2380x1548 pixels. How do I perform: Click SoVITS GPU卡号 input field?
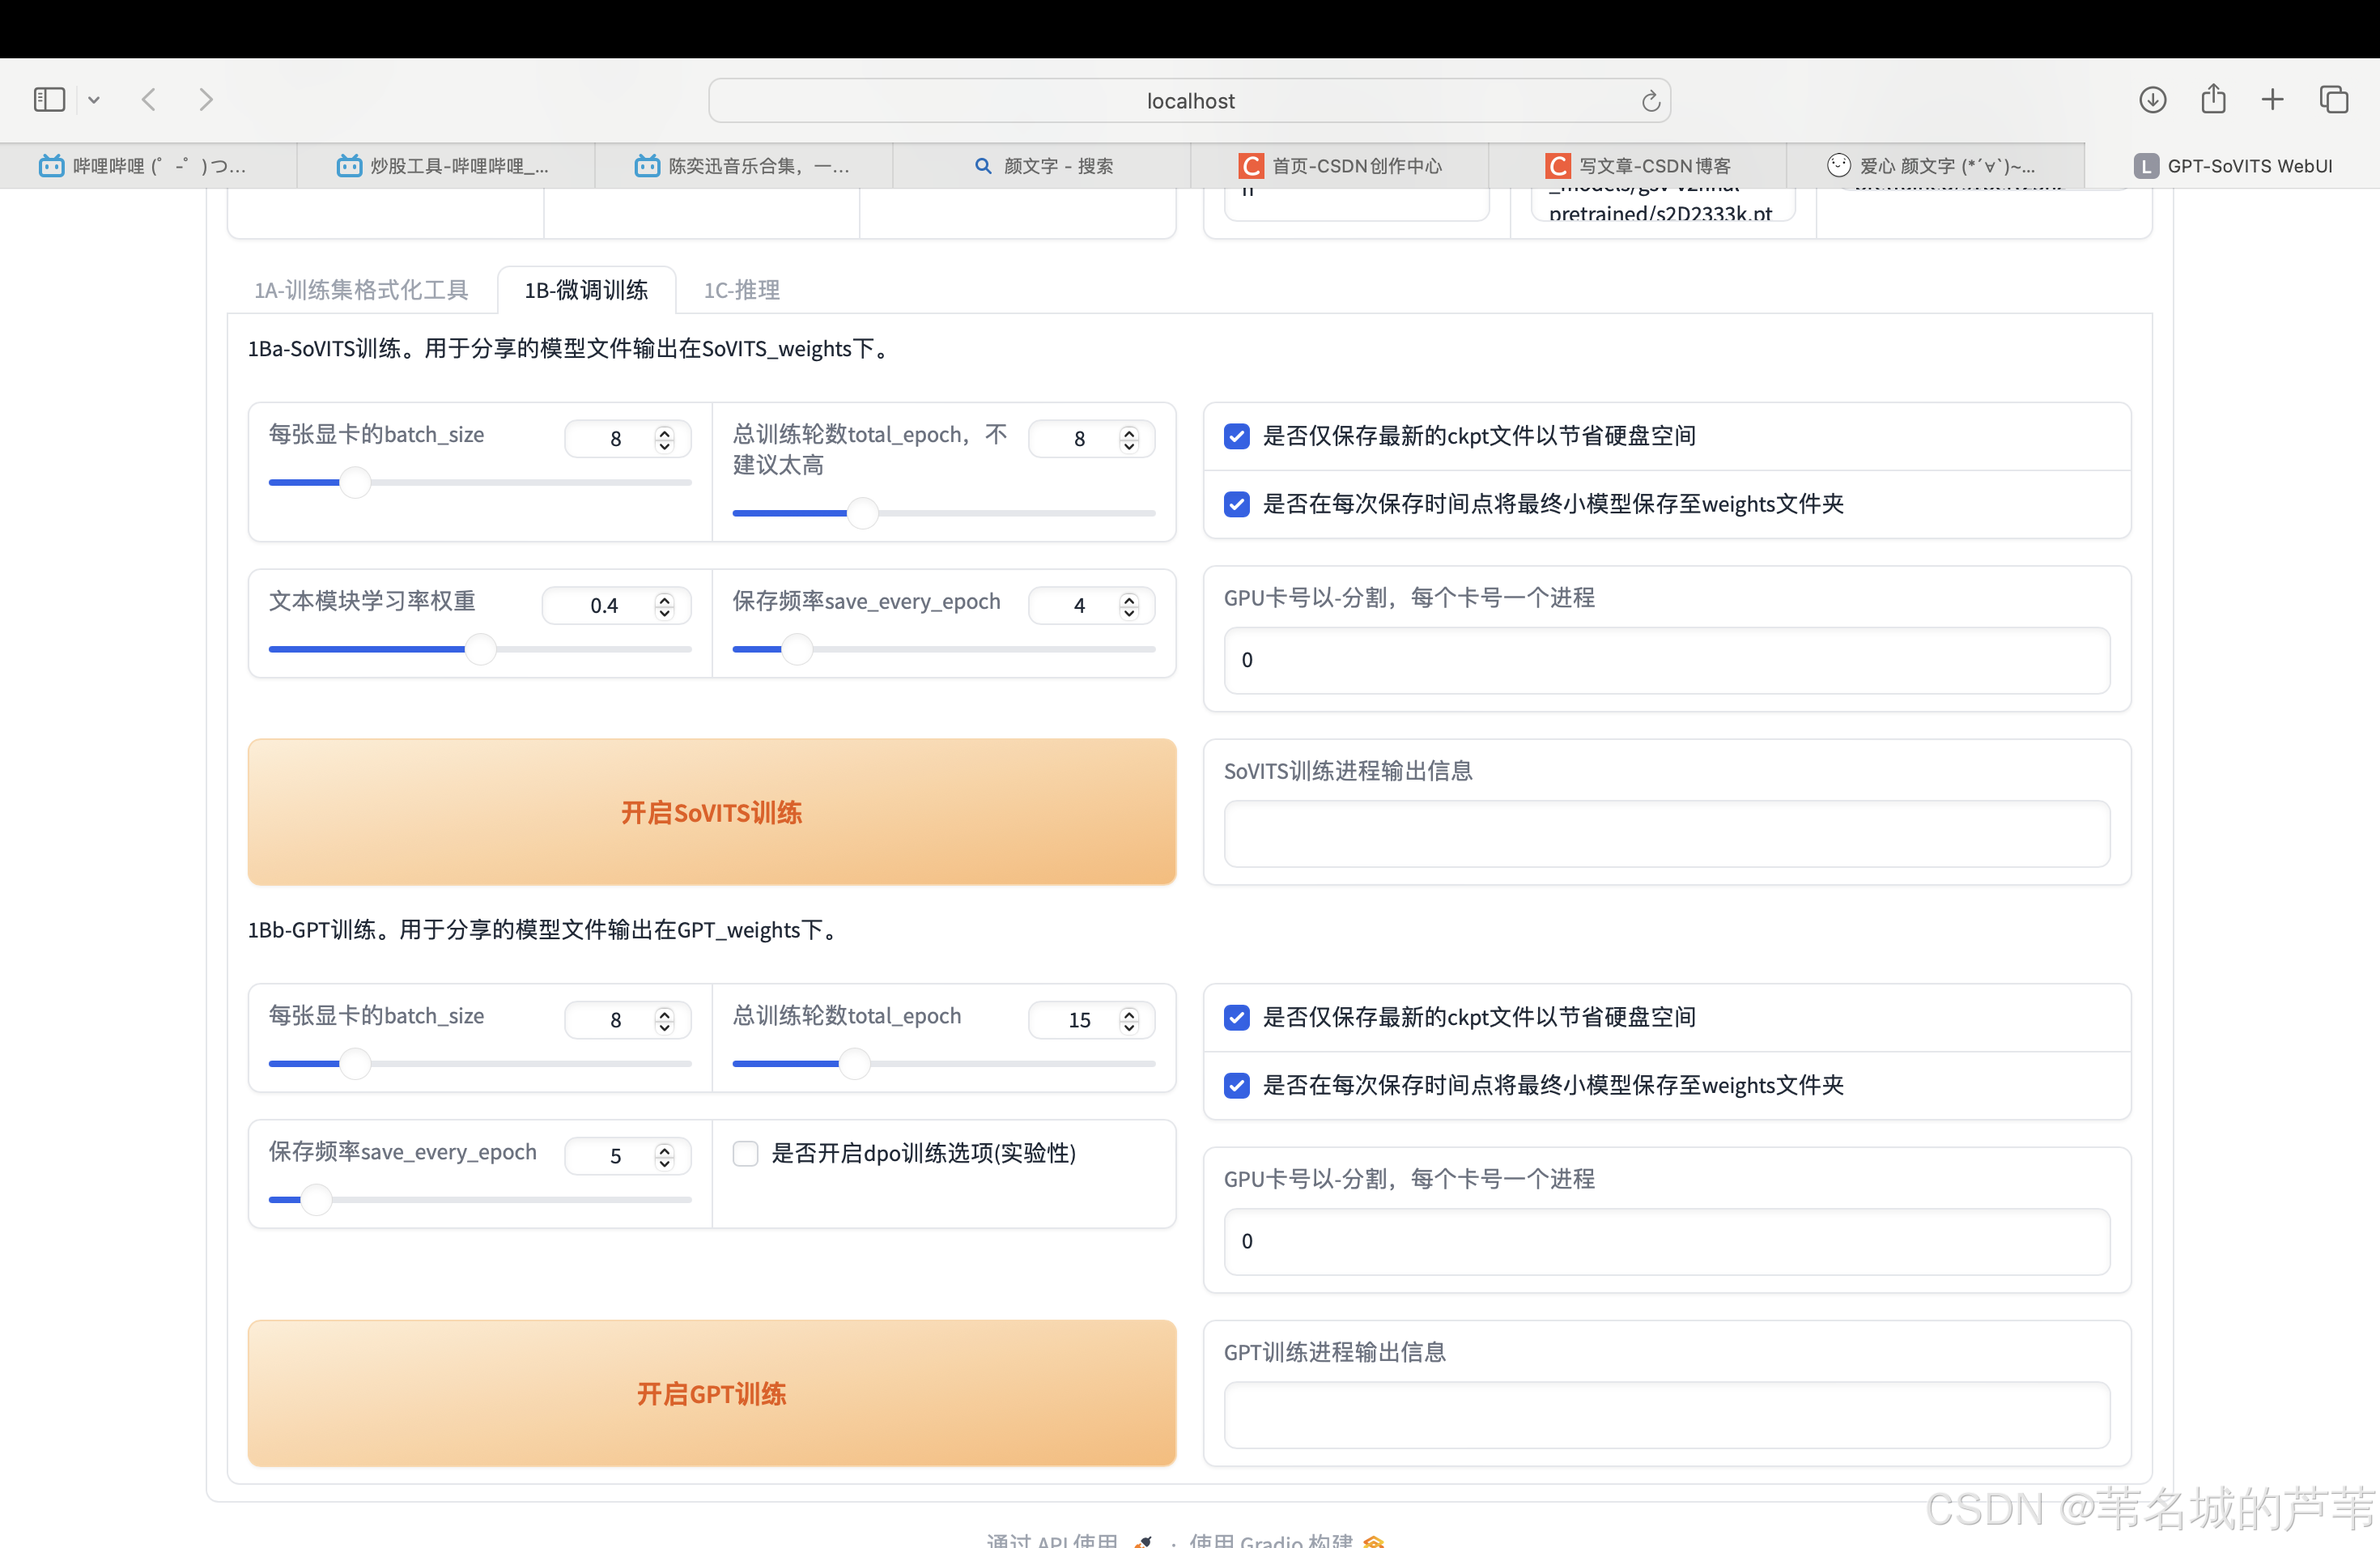[x=1666, y=660]
